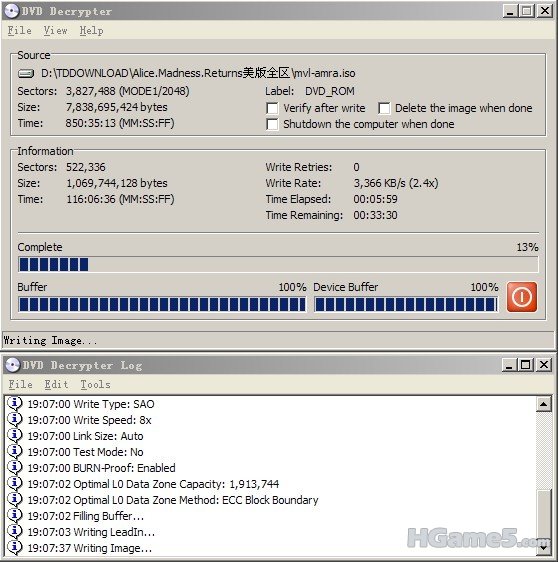Click the log scrollbar up arrow
This screenshot has height=562, width=558.
click(544, 404)
